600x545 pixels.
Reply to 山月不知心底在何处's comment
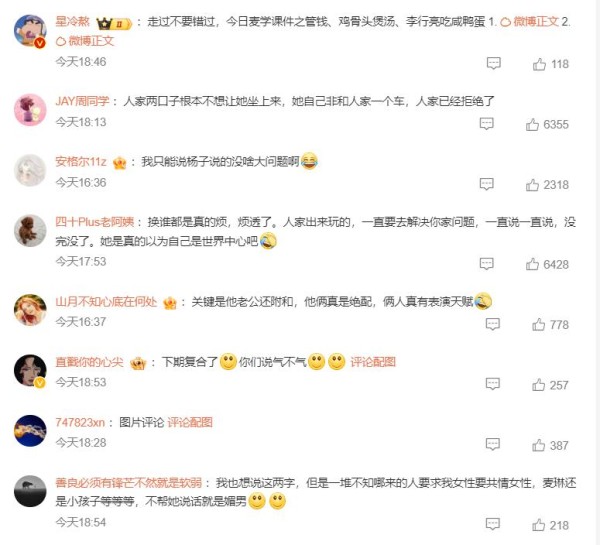pos(492,324)
